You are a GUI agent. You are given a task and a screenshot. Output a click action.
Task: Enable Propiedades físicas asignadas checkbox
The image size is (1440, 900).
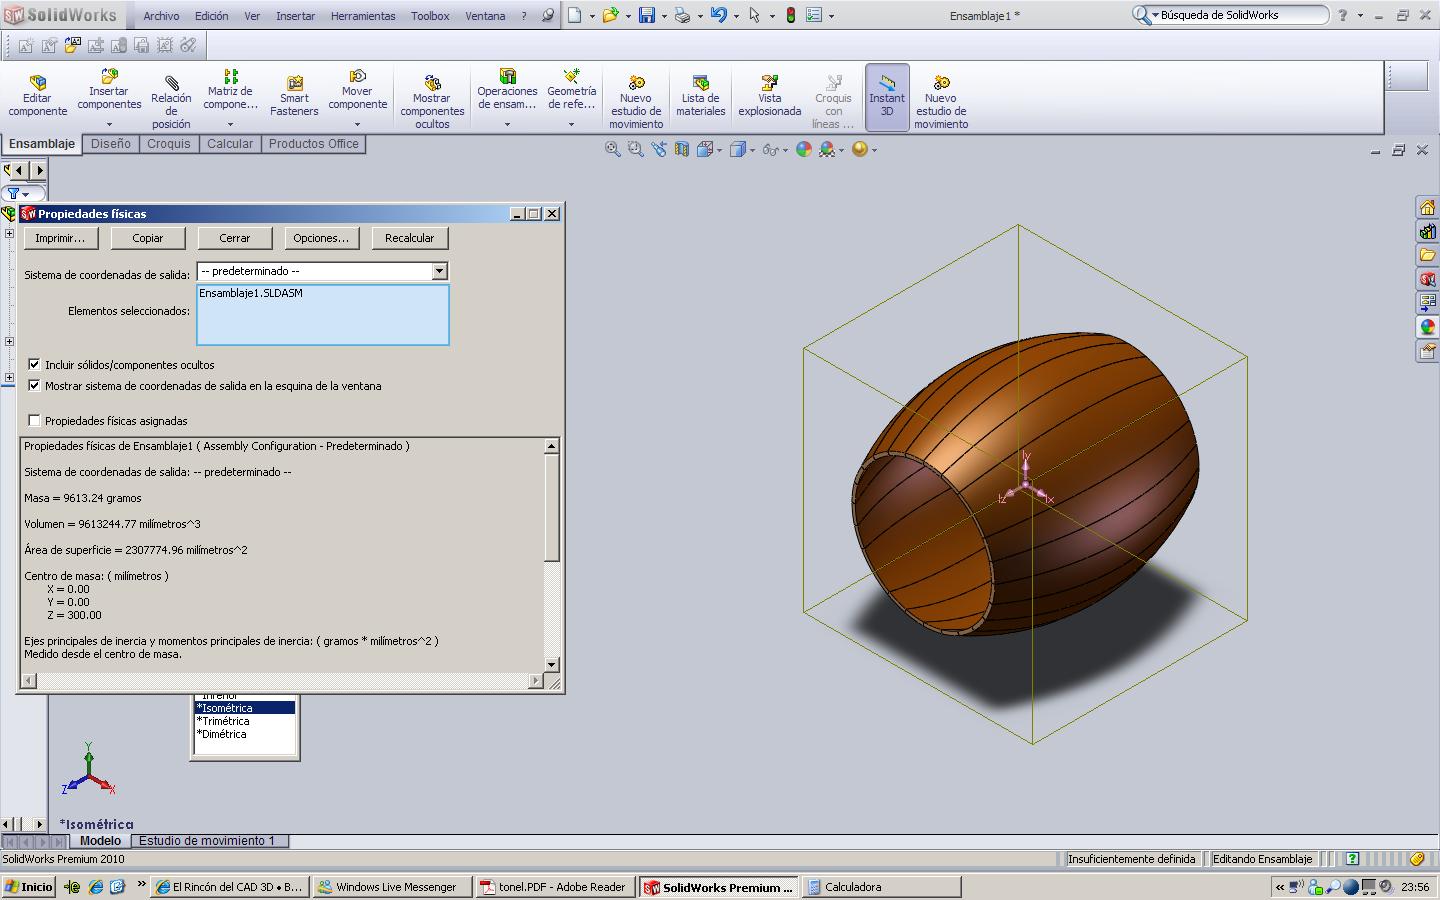[x=34, y=420]
